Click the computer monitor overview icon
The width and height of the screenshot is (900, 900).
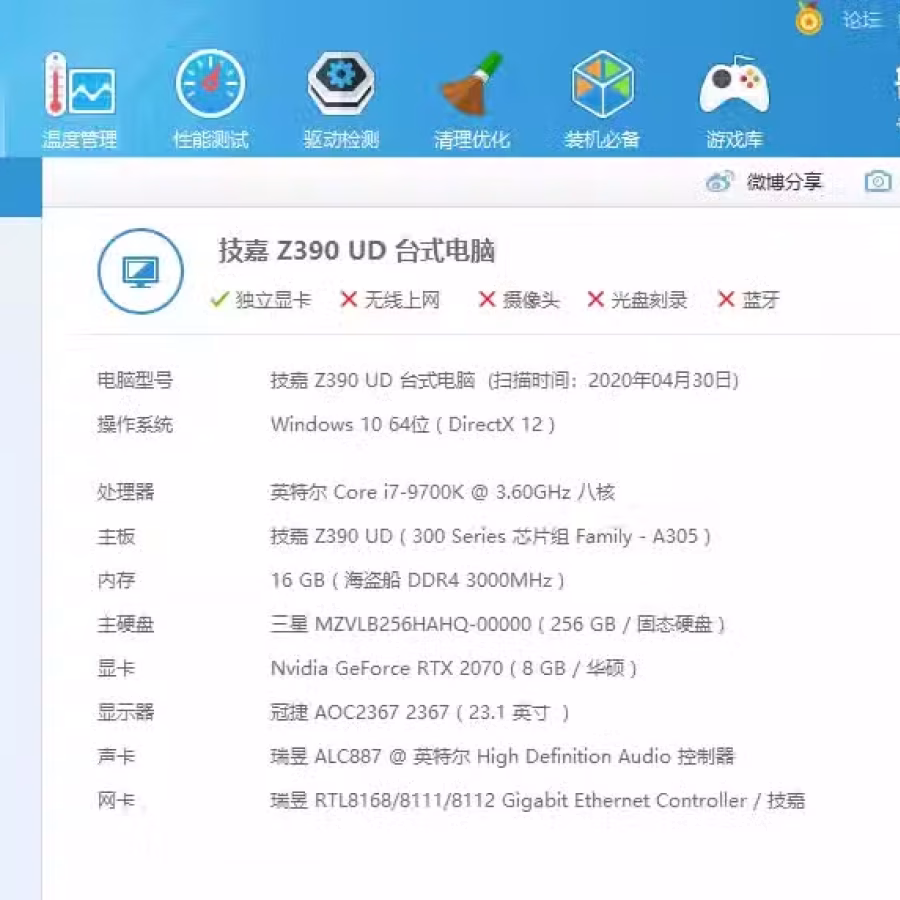(141, 271)
